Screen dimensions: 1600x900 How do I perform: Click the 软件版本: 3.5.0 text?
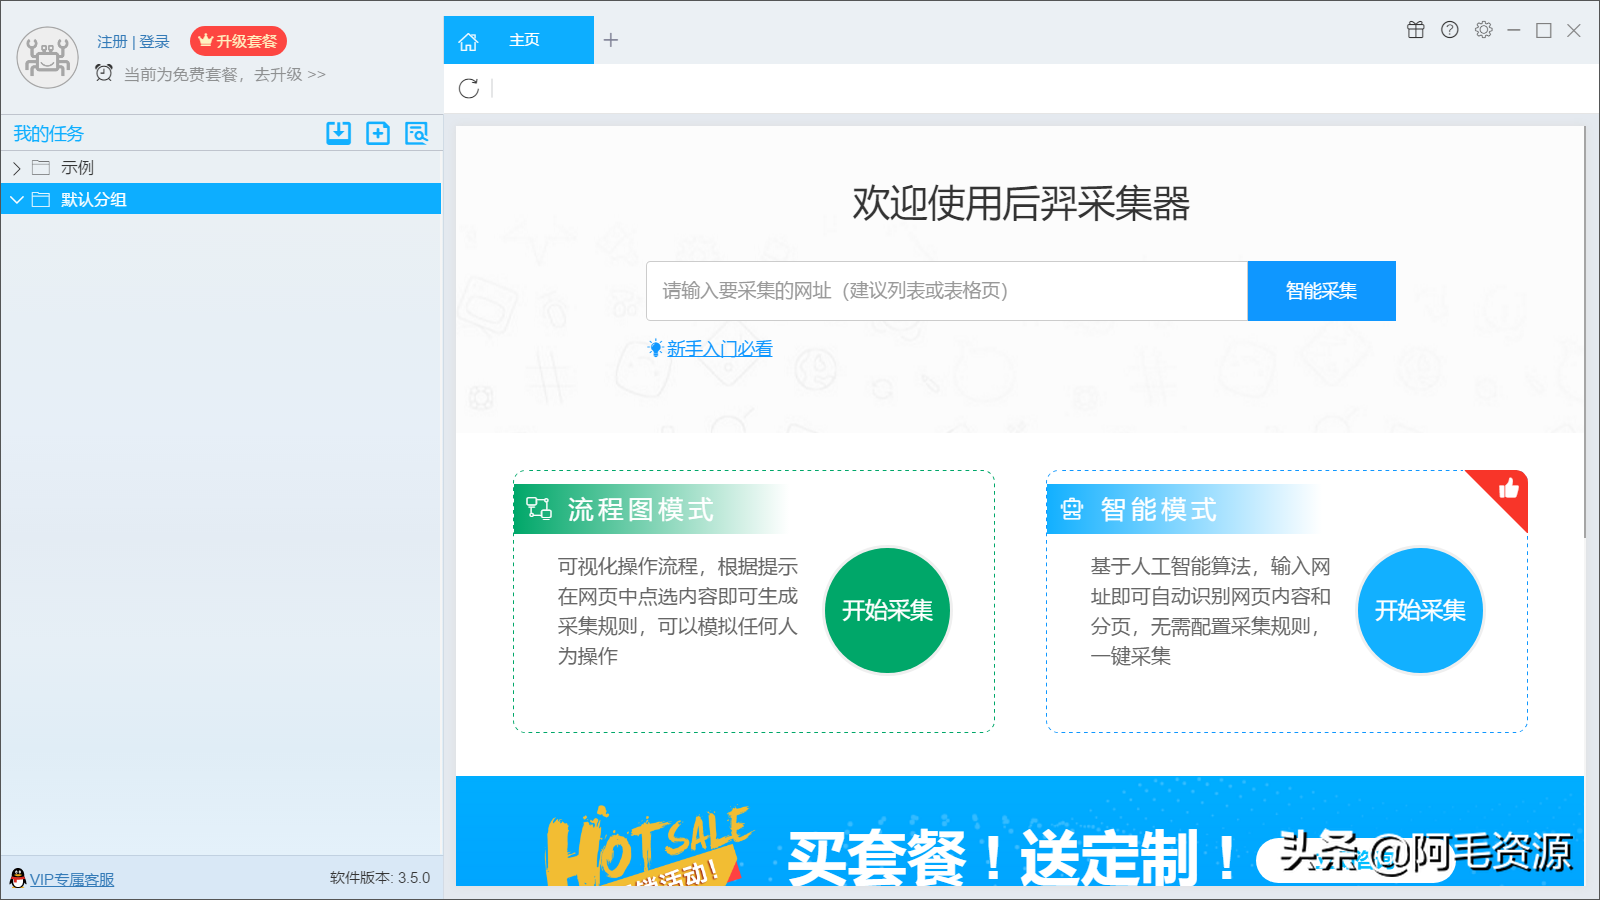point(380,878)
